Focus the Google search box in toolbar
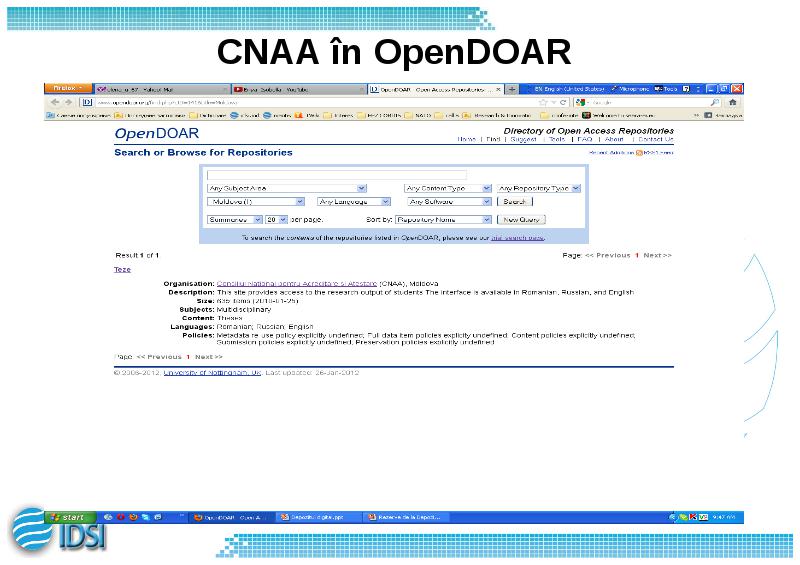 (647, 103)
